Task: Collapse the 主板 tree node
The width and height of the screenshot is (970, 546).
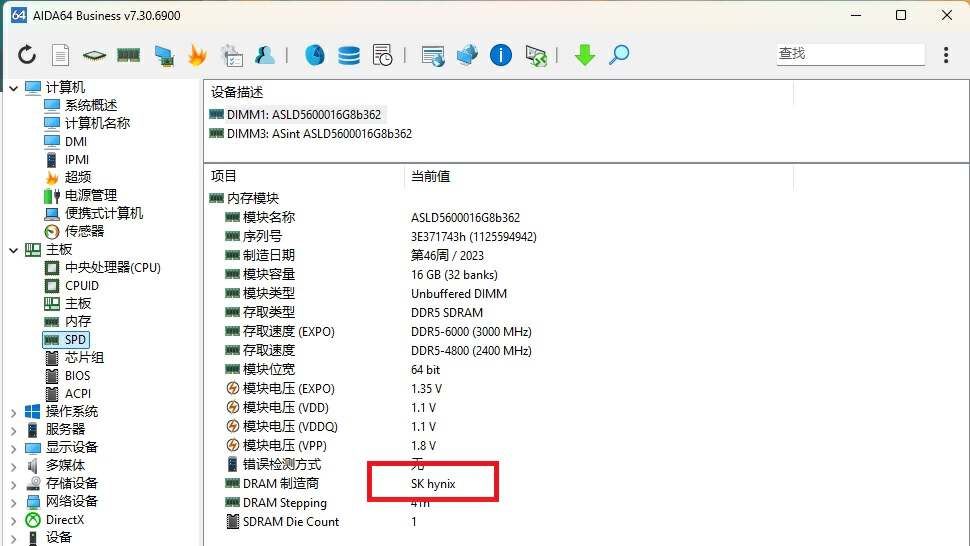Action: point(14,250)
